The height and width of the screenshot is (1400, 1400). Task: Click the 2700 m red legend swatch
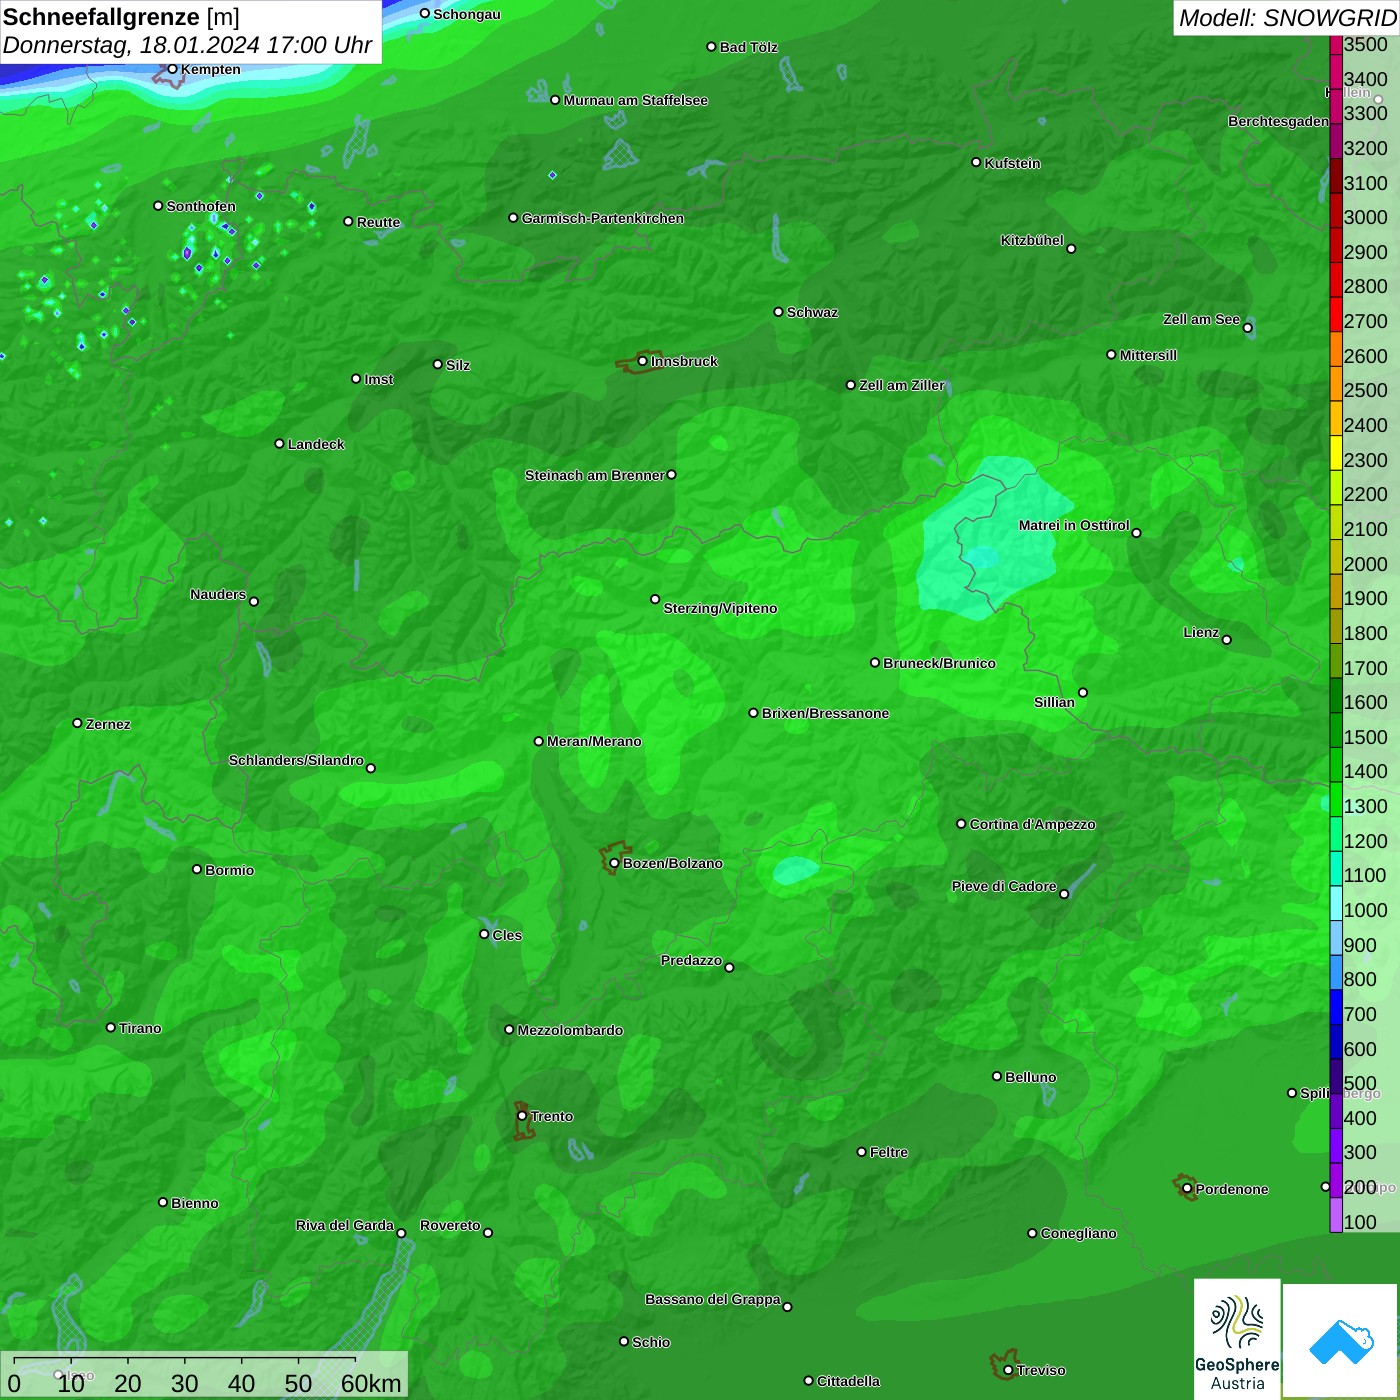click(x=1336, y=314)
